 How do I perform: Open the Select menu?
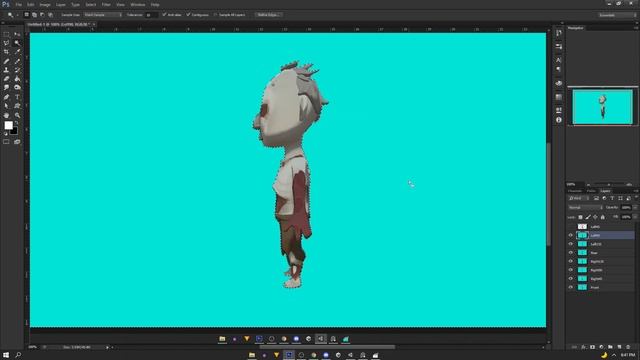[91, 4]
